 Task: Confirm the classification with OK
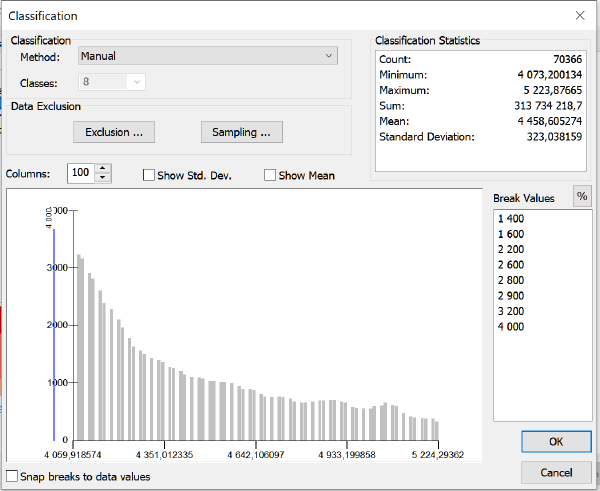[x=556, y=442]
